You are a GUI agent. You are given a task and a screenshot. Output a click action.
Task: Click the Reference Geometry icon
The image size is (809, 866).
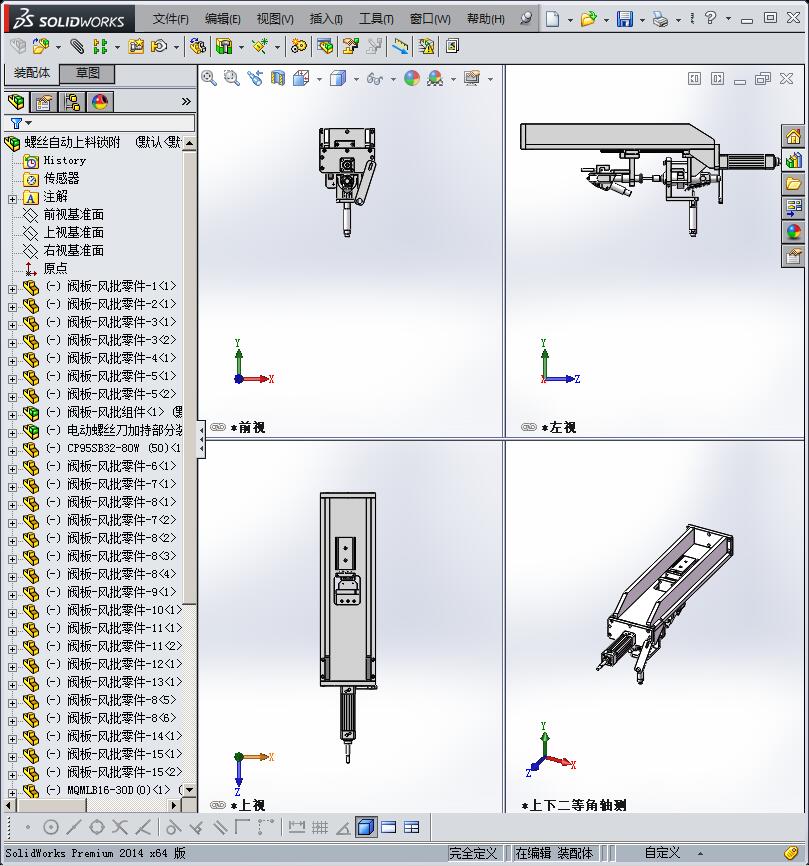(260, 46)
